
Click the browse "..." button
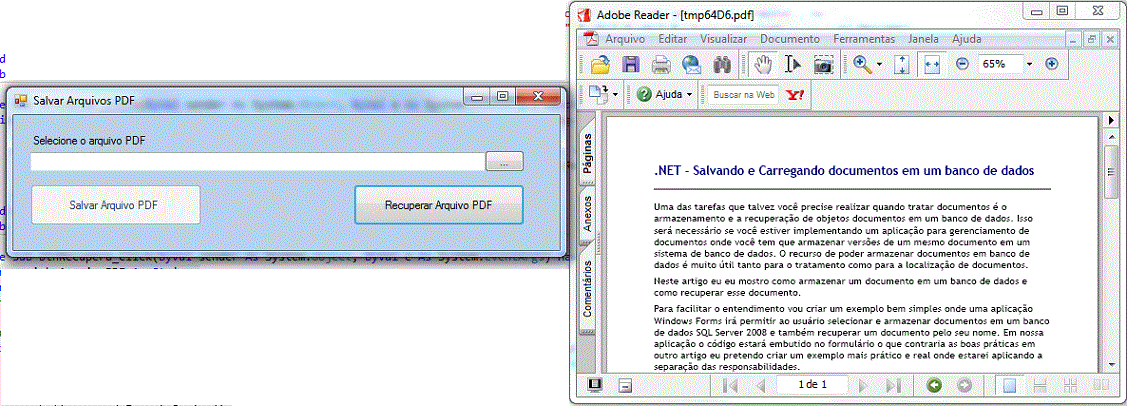pyautogui.click(x=504, y=162)
